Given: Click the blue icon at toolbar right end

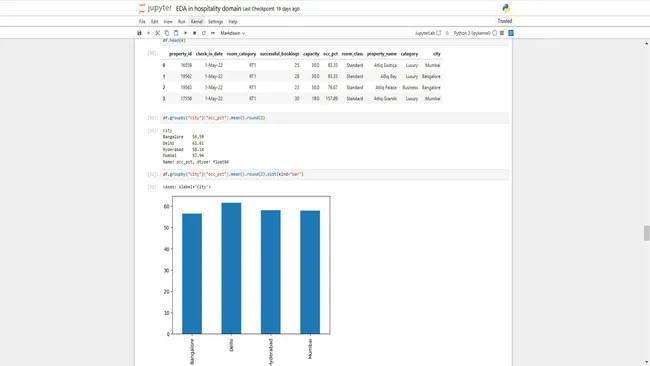Looking at the screenshot, I should pos(511,33).
